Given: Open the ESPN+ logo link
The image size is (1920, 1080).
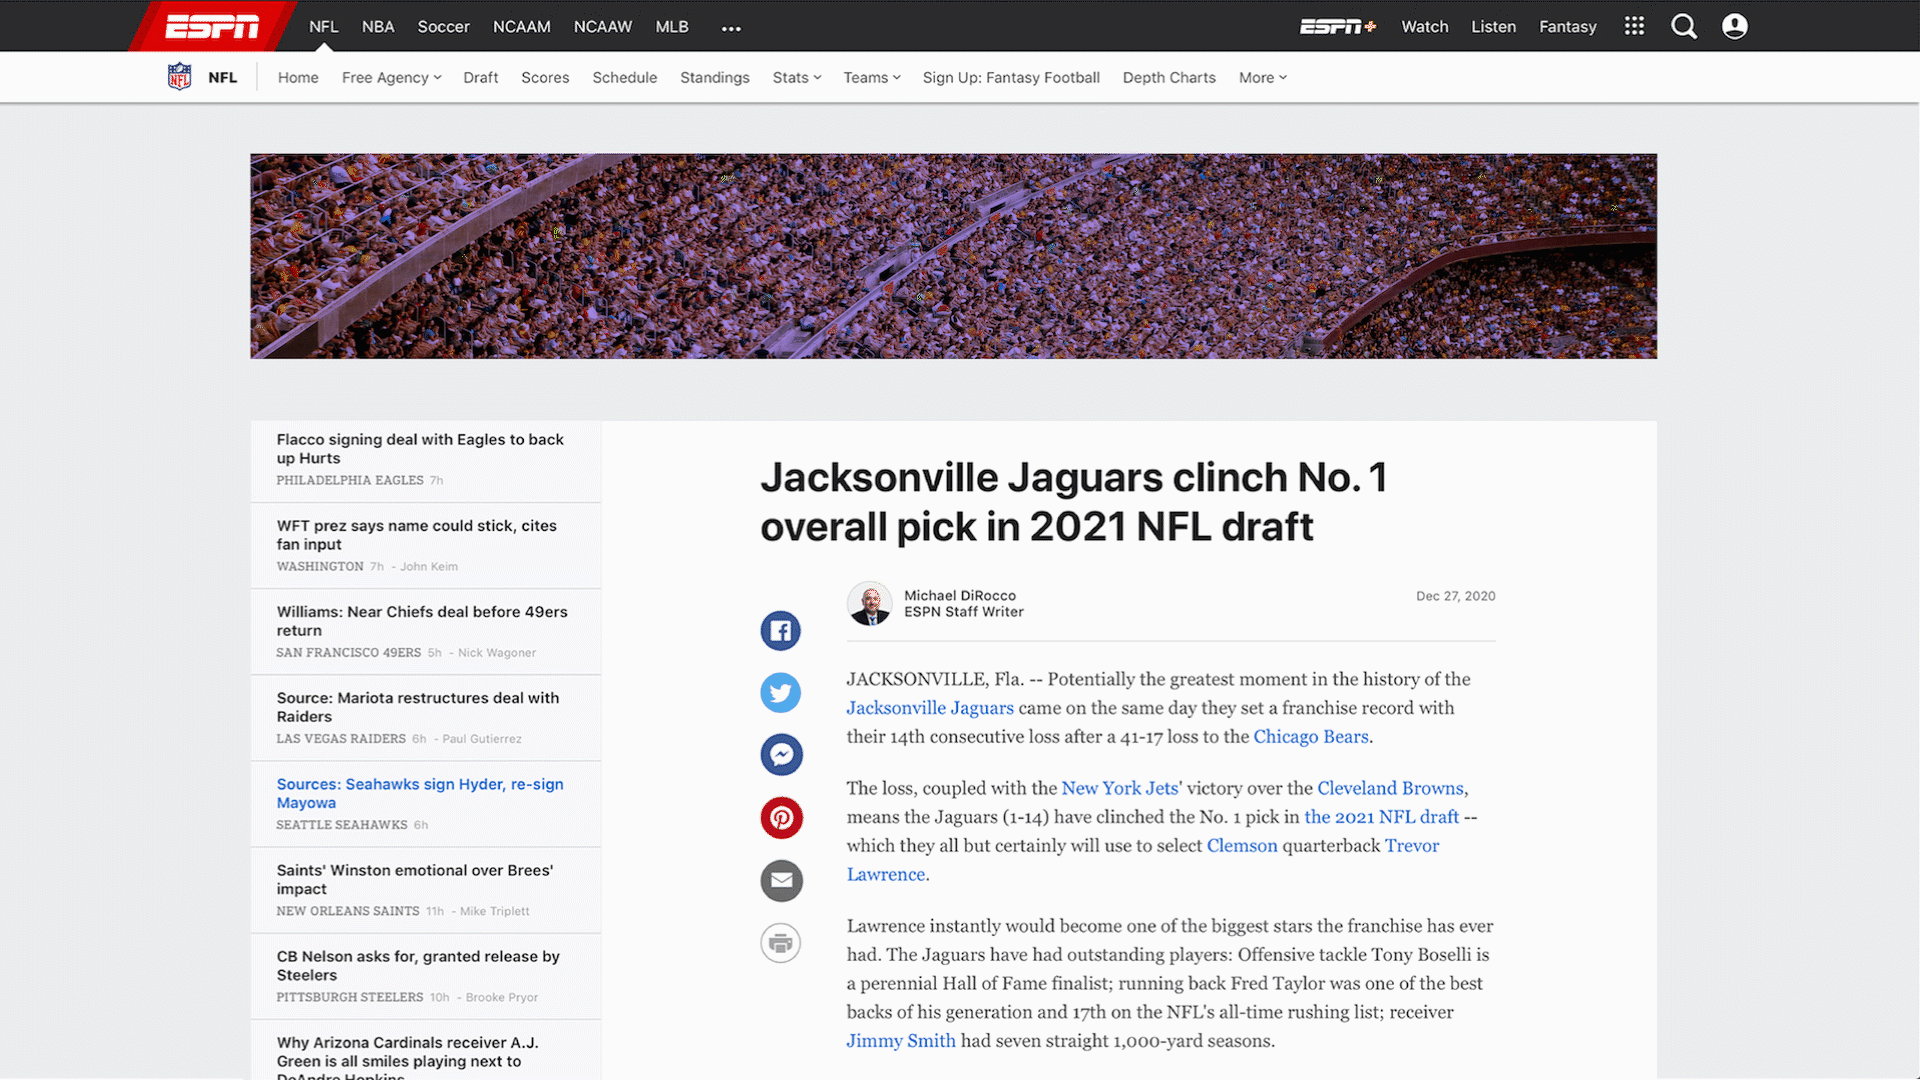Looking at the screenshot, I should [x=1338, y=27].
